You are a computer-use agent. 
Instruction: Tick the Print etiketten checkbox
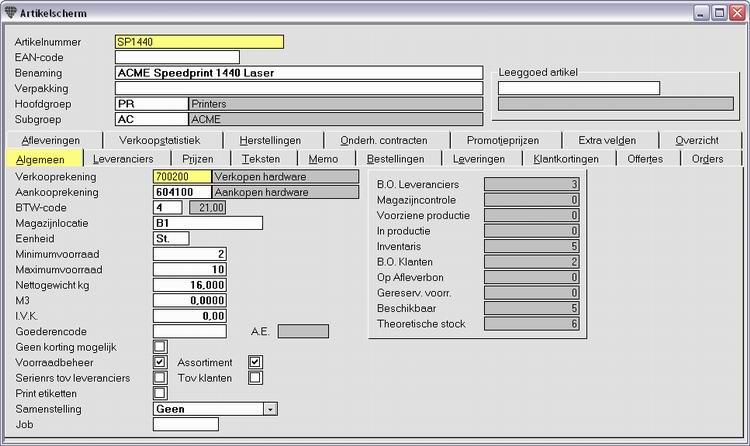tap(160, 393)
